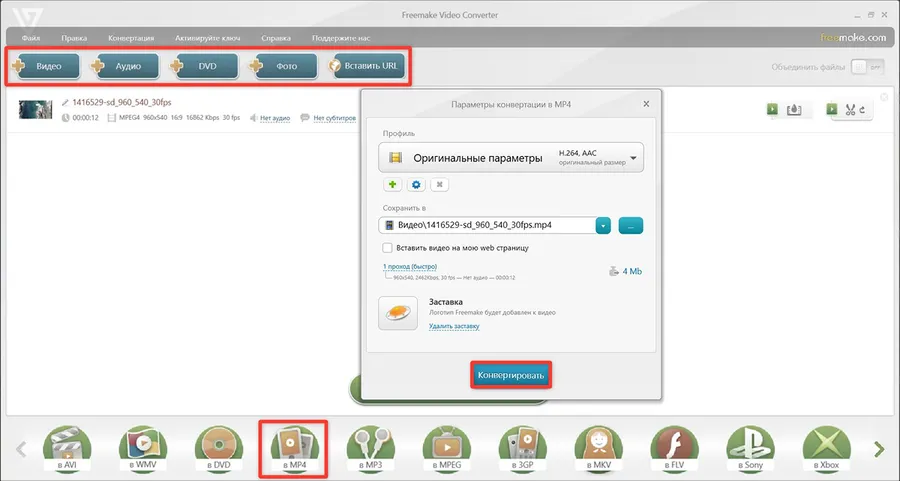
Task: Choose the в MPEG output format
Action: (447, 449)
